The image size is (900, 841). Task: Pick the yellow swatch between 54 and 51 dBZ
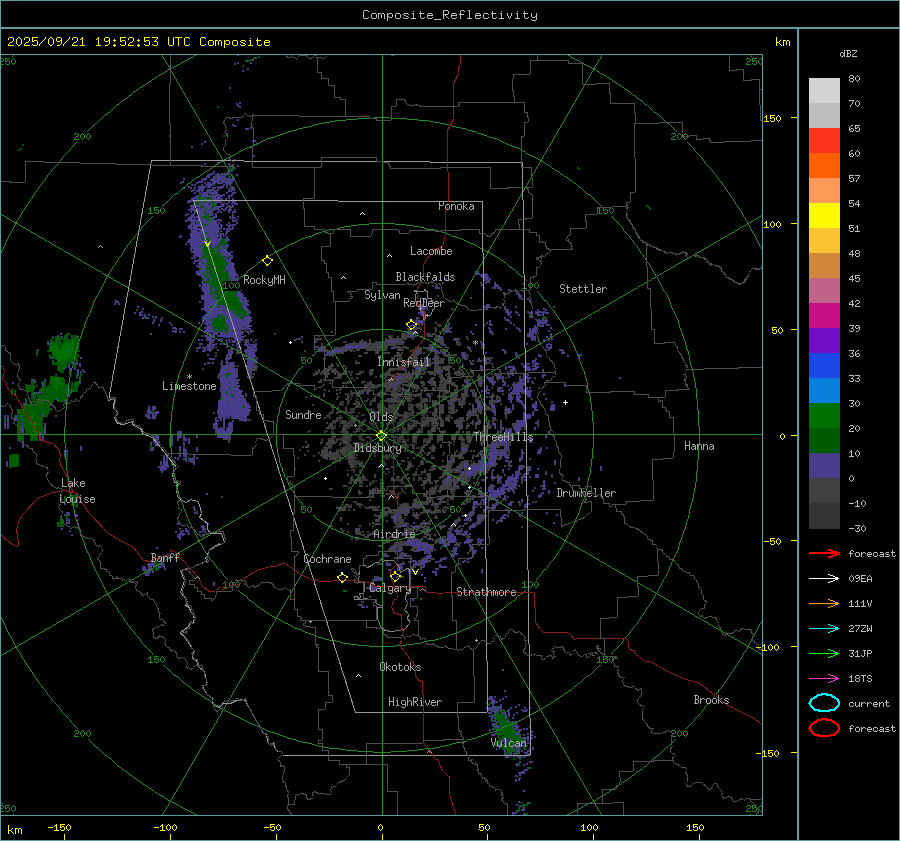(824, 216)
